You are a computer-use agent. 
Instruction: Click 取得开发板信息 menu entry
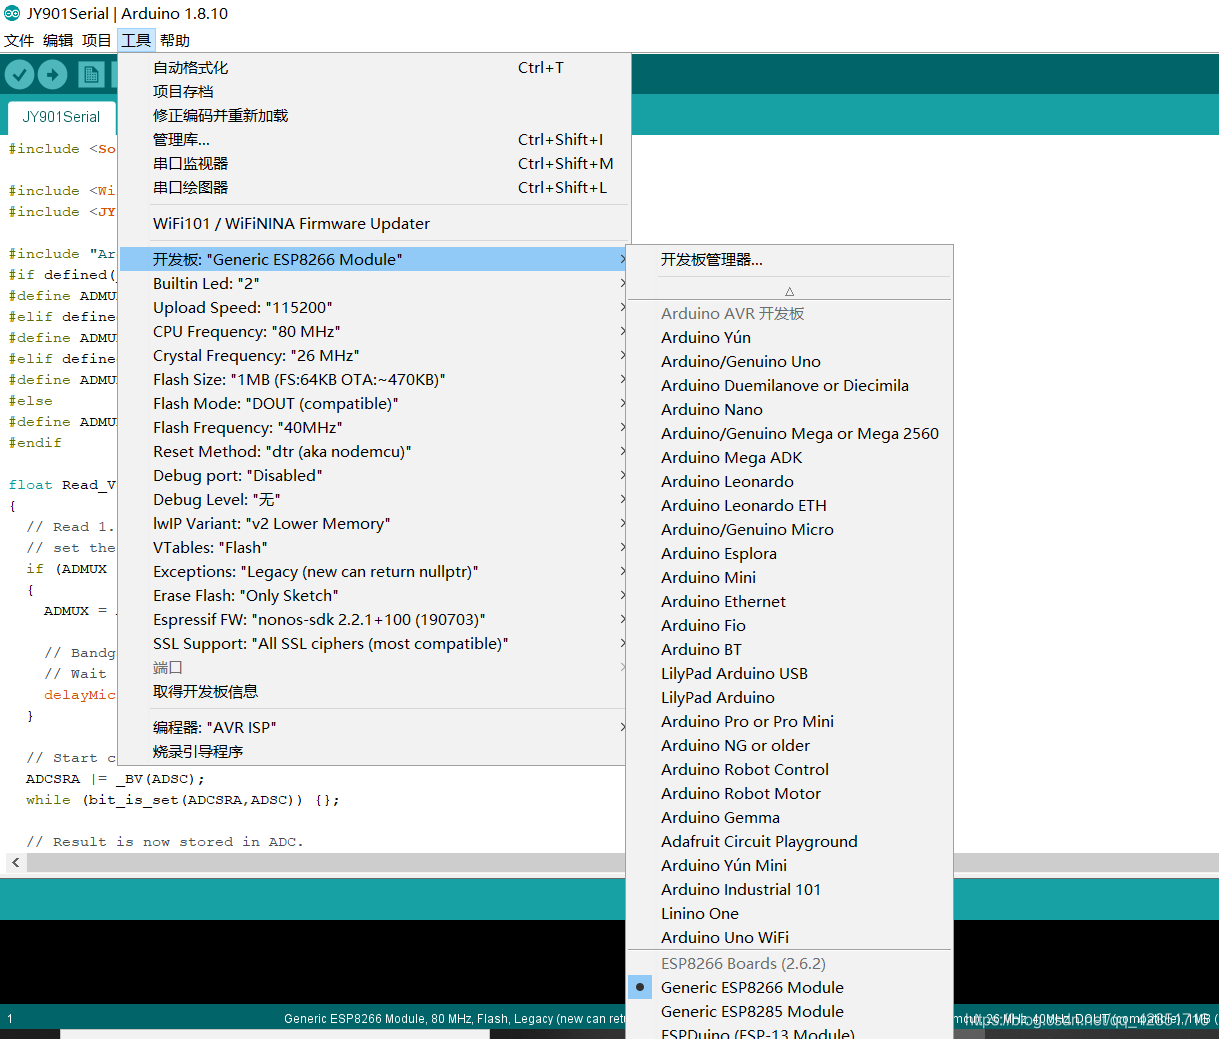tap(374, 691)
